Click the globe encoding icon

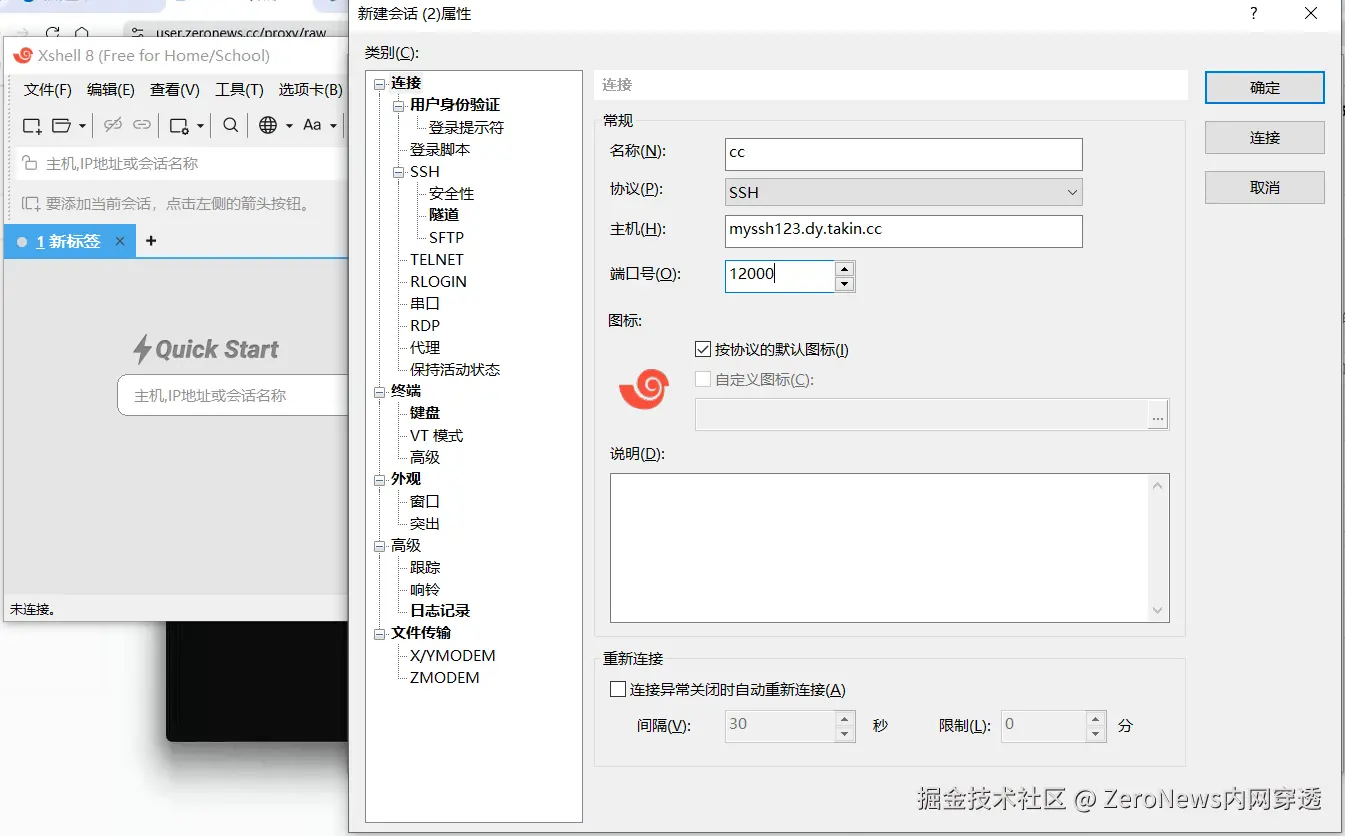click(268, 125)
